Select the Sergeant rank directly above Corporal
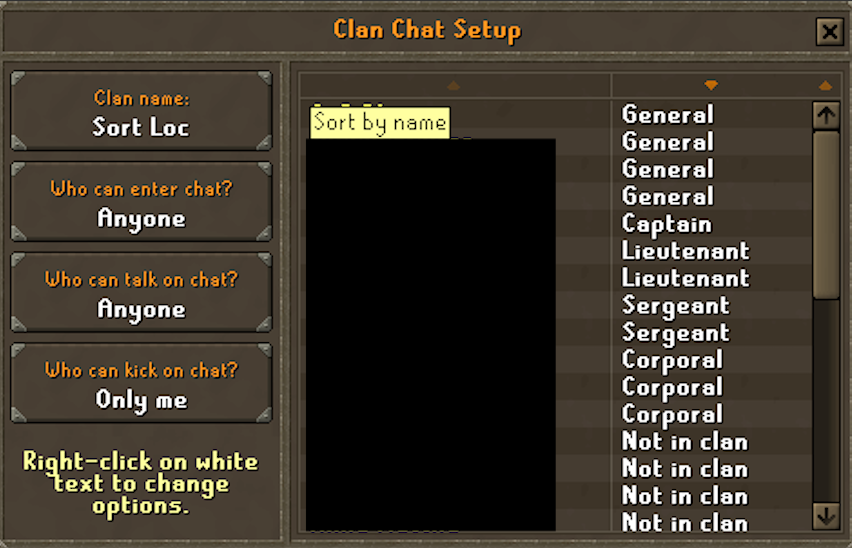 676,333
